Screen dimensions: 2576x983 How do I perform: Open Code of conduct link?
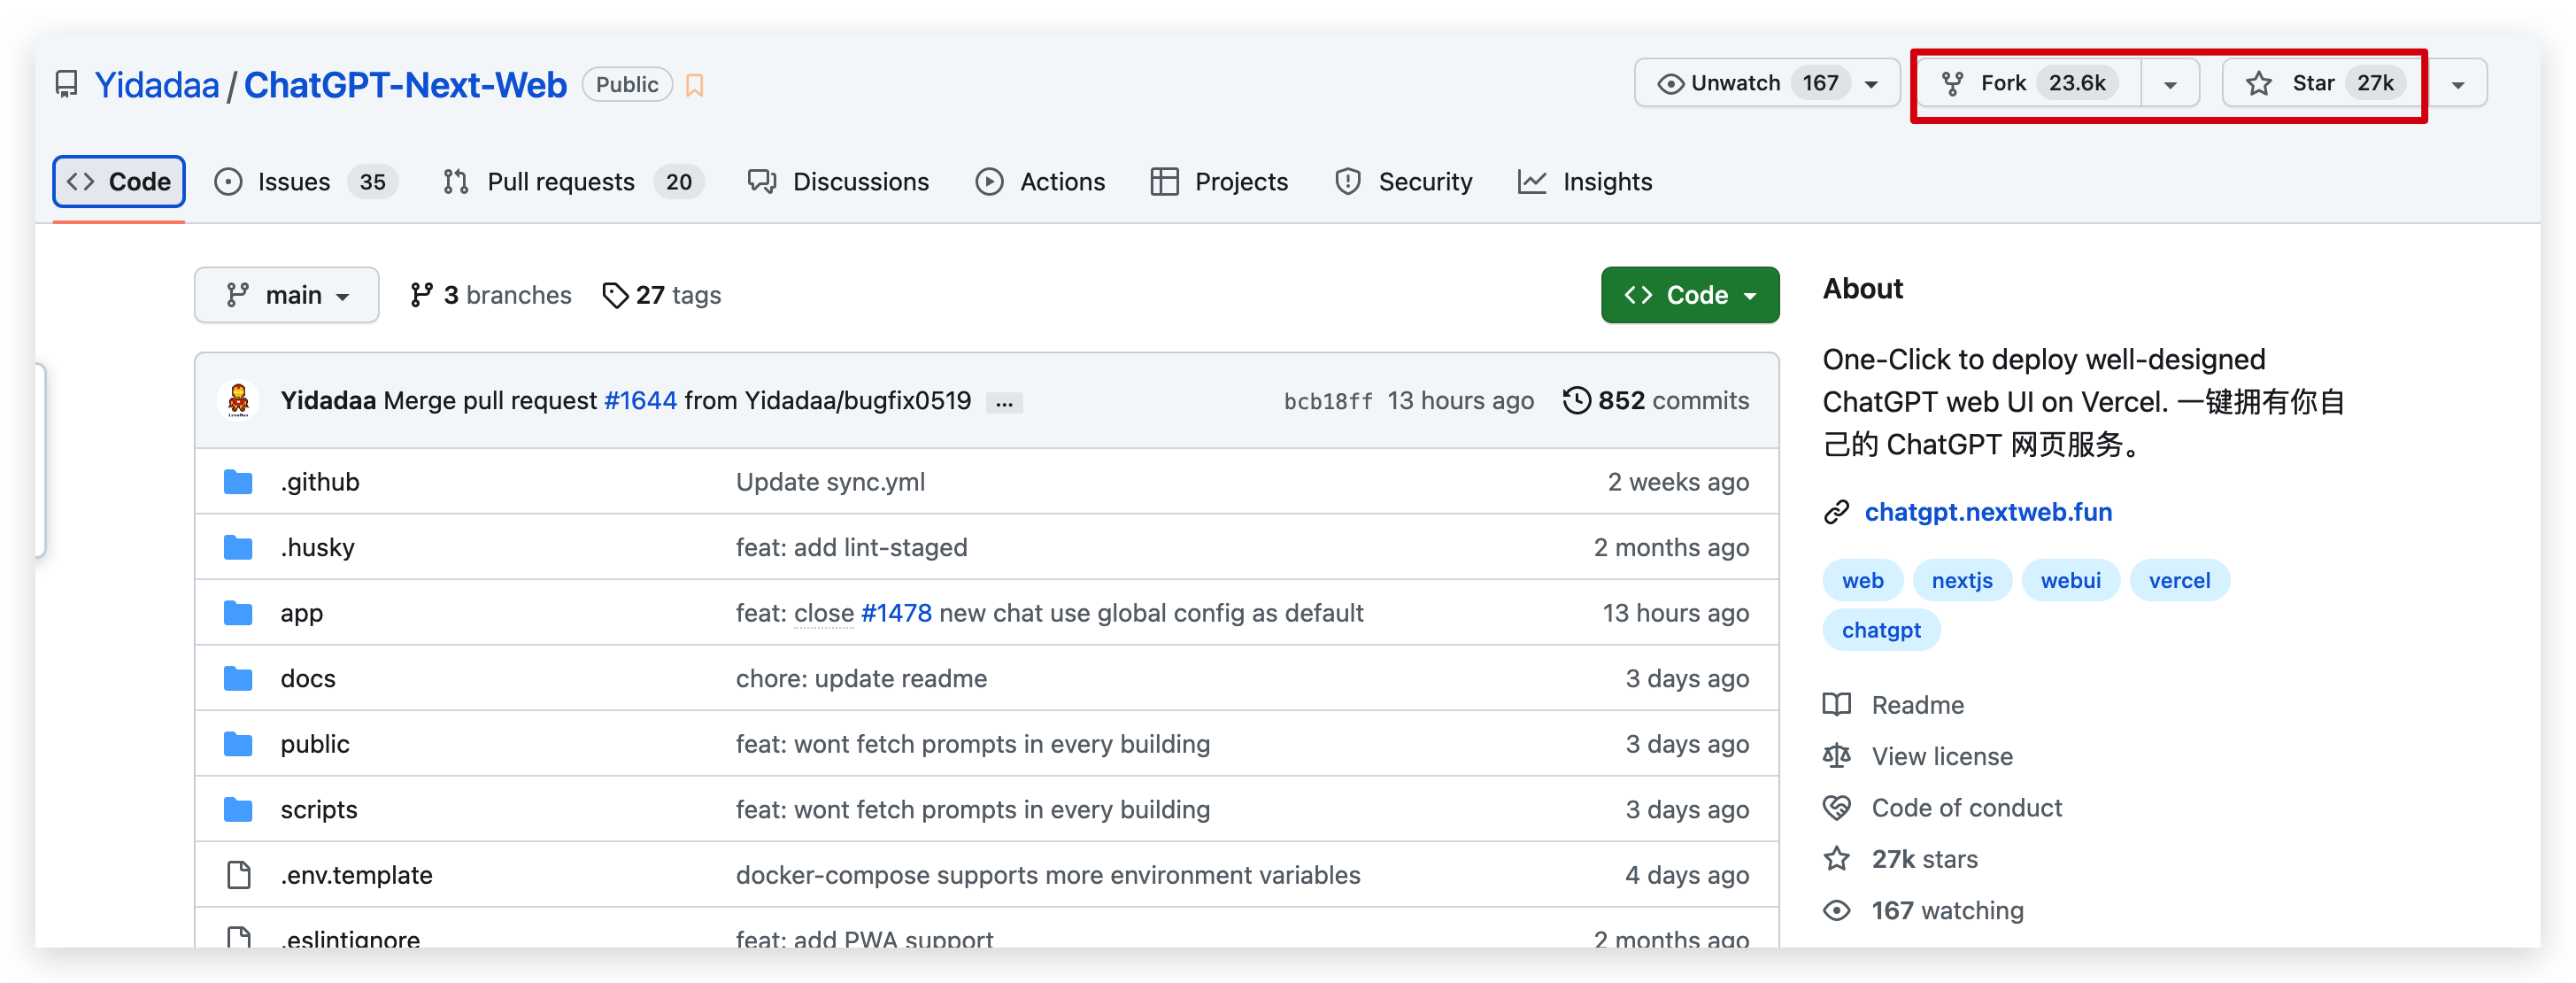tap(1966, 808)
